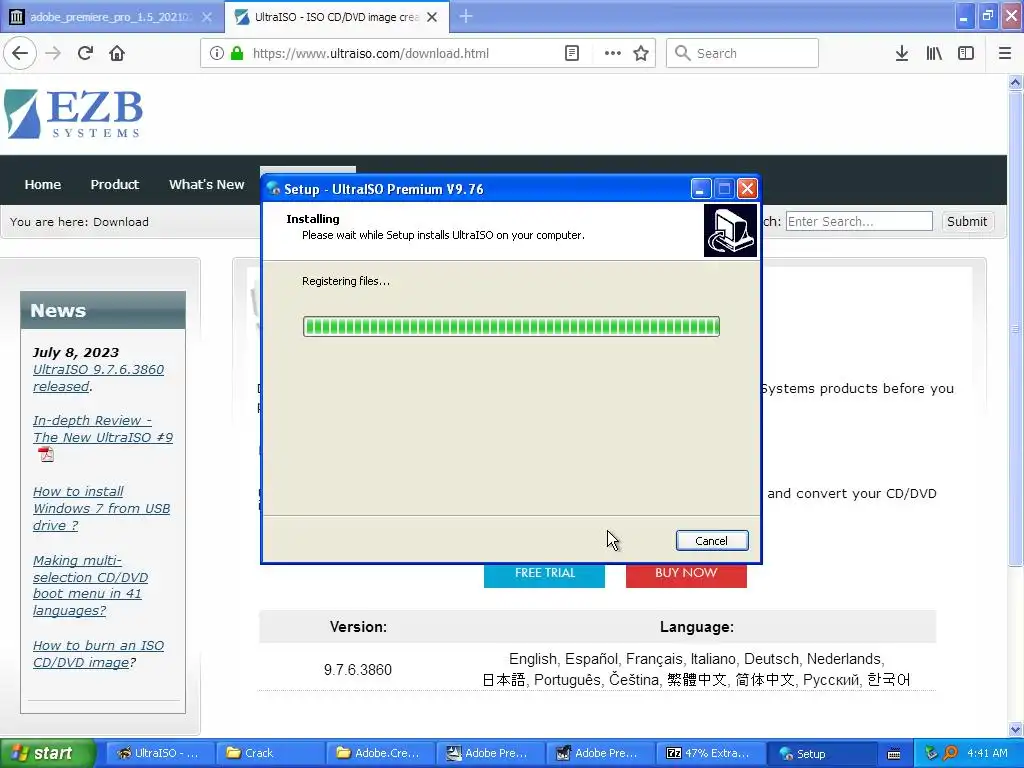Image resolution: width=1024 pixels, height=768 pixels.
Task: Click the on-screen keyboard tray icon
Action: (894, 754)
